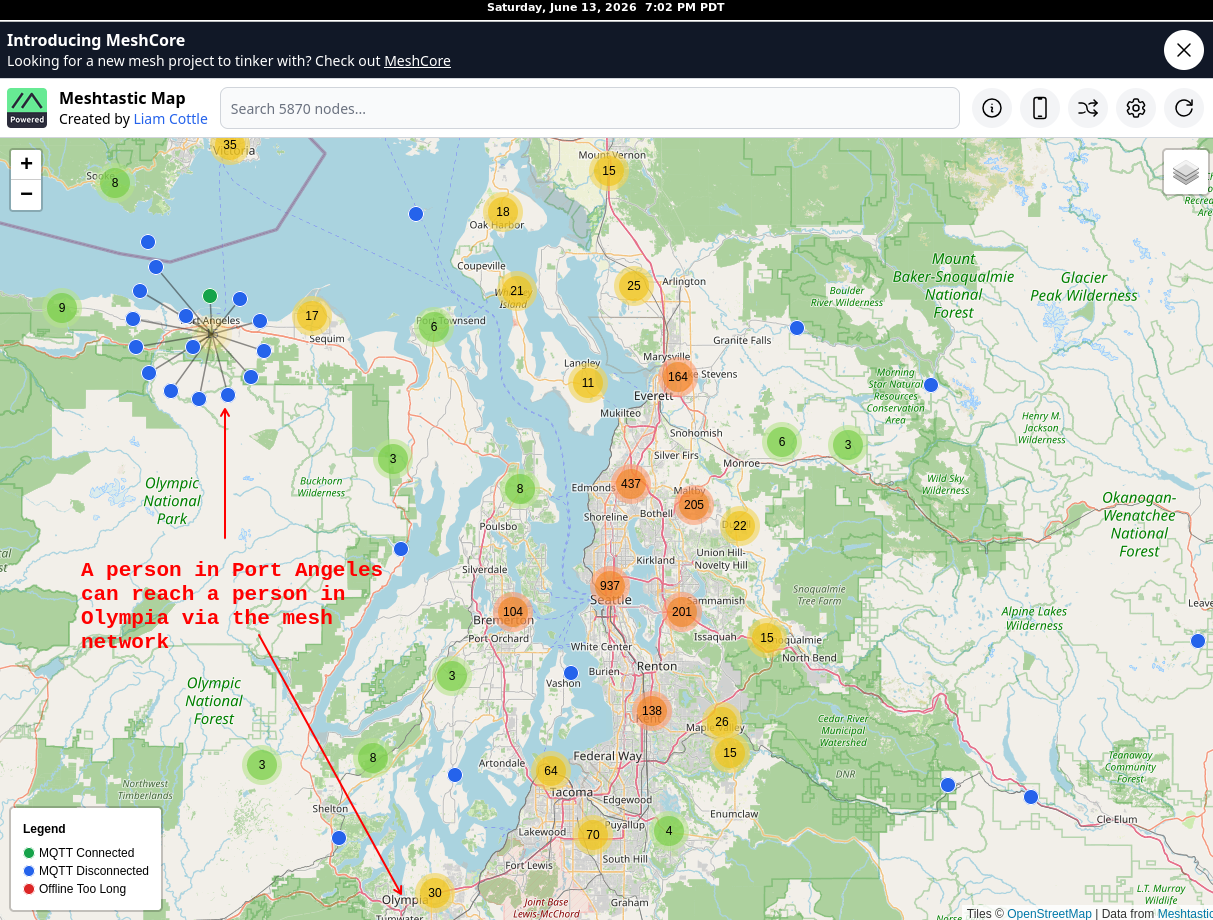Expand the 35 node cluster near Victoria
1213x920 pixels.
(230, 146)
